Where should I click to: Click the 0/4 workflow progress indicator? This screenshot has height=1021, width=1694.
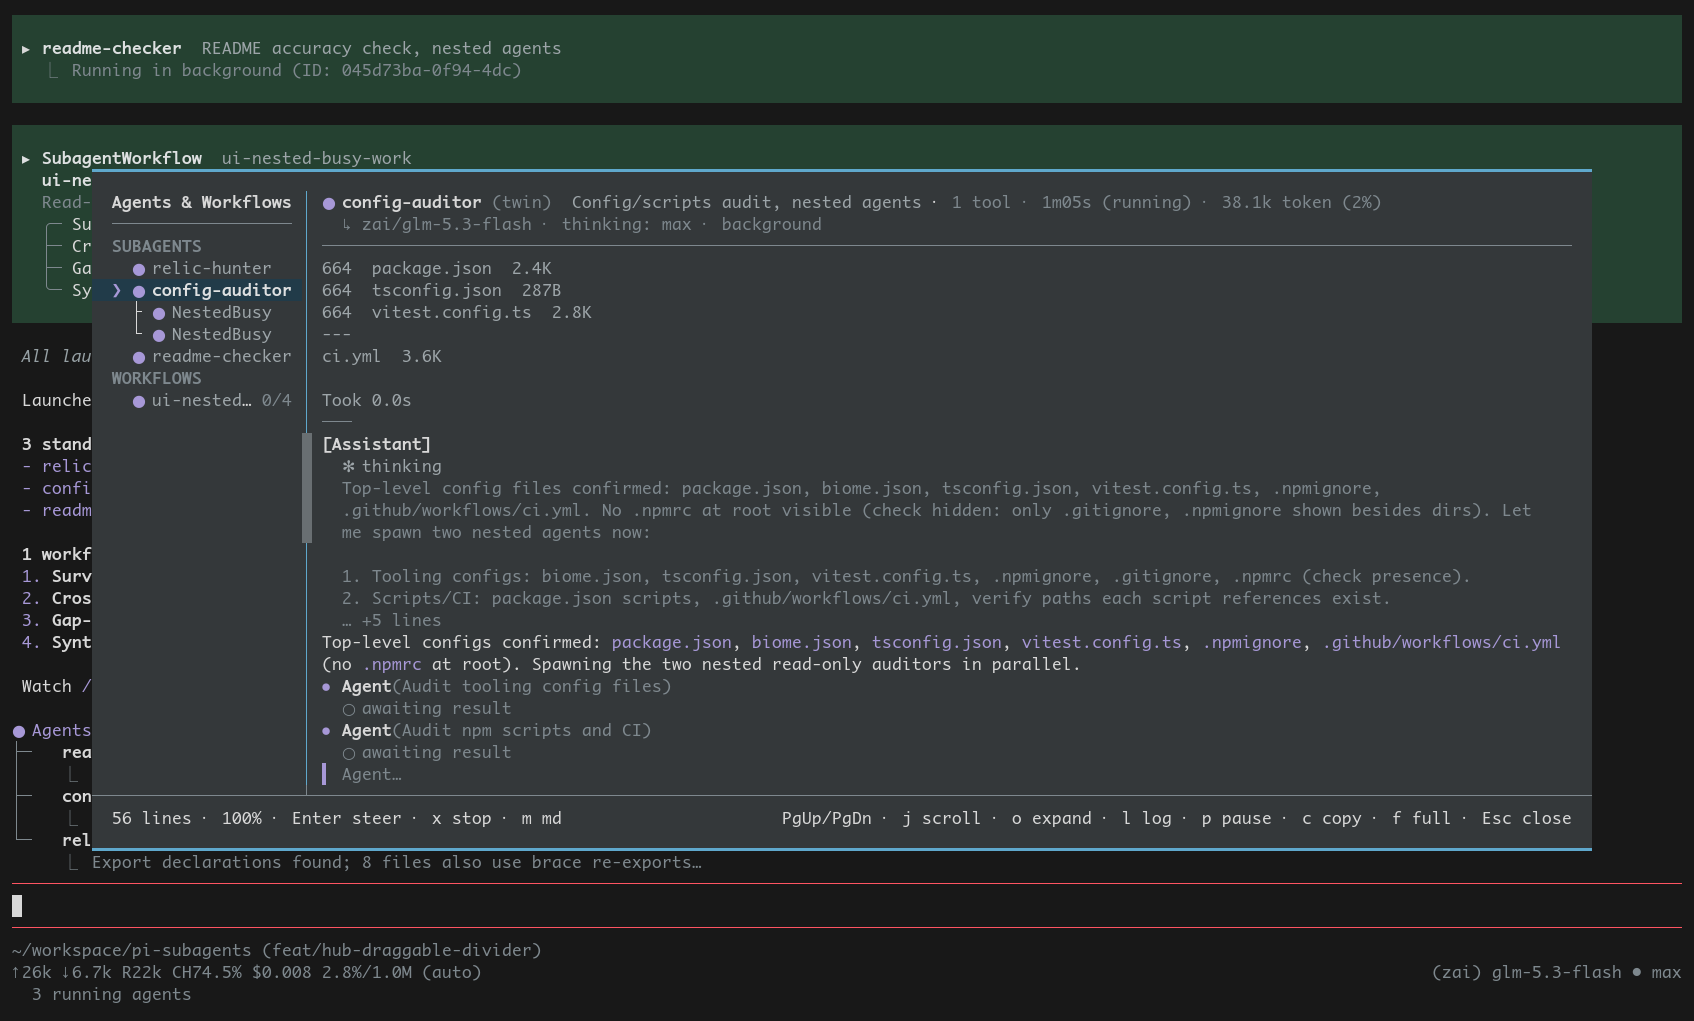[276, 401]
